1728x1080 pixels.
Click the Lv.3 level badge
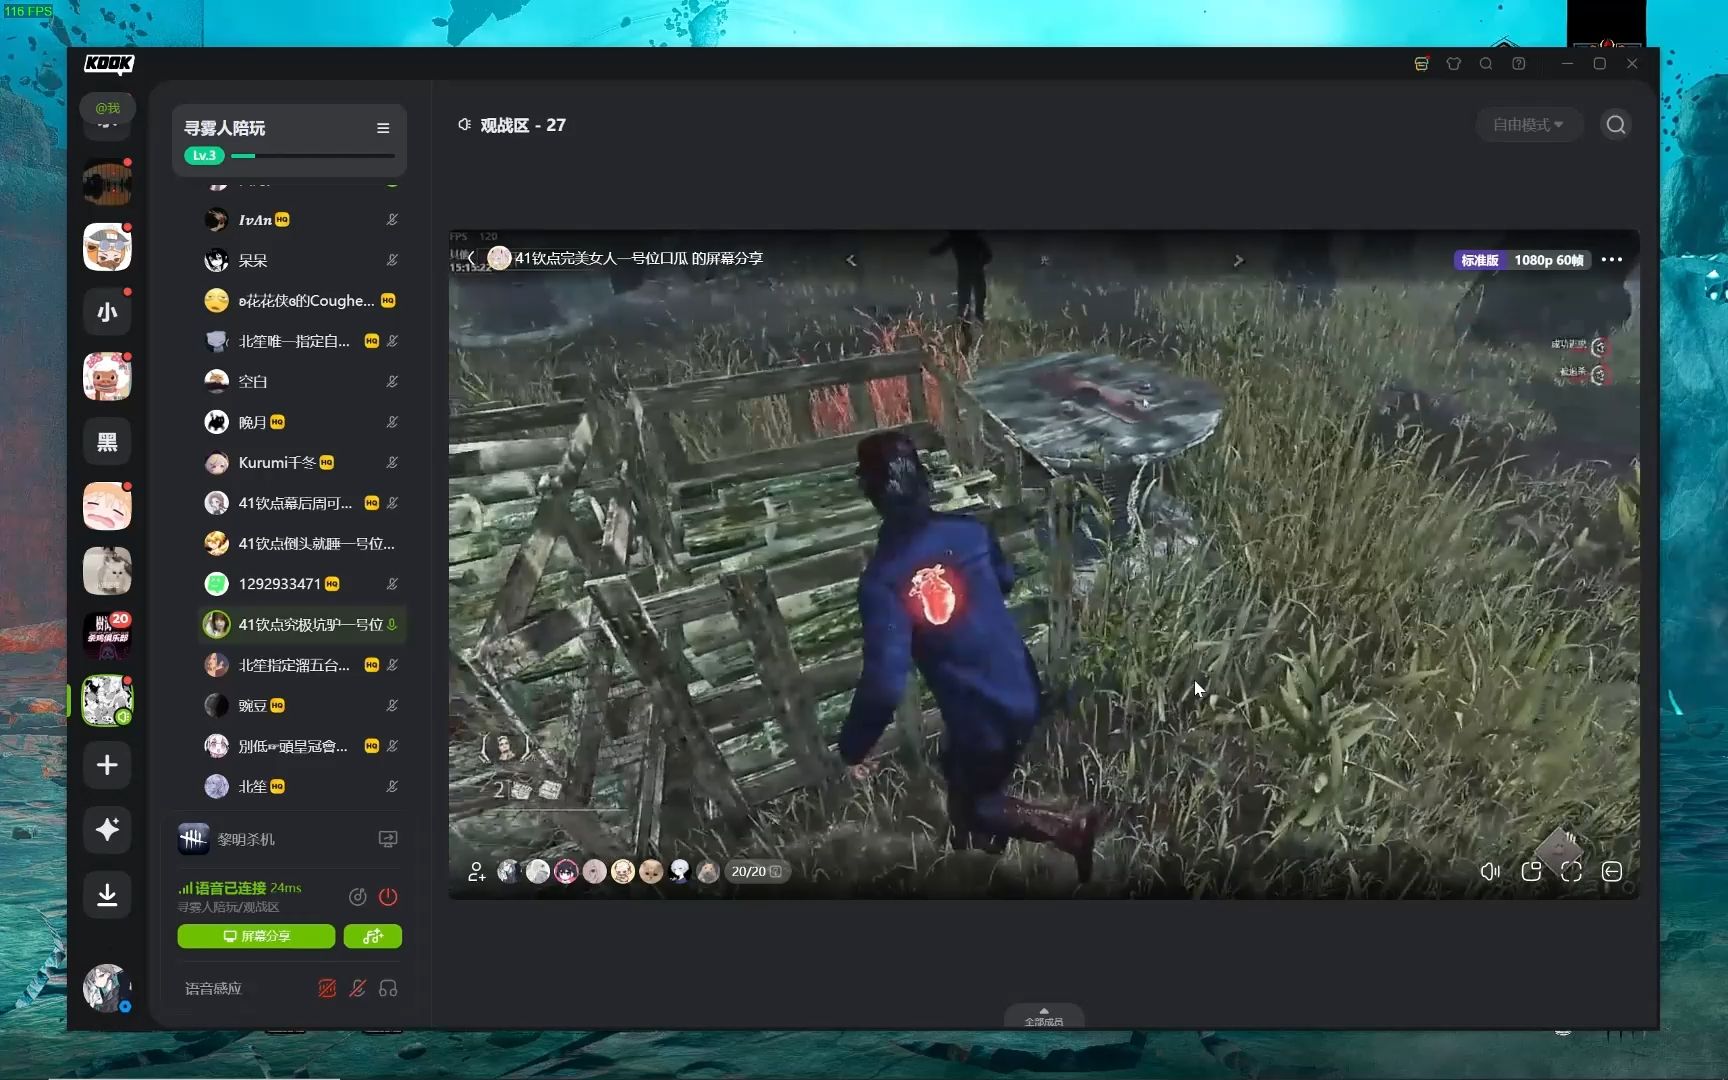[x=204, y=156]
